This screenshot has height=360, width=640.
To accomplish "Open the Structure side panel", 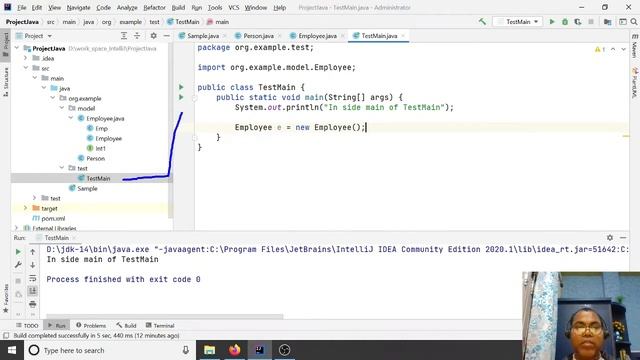I will [x=6, y=82].
